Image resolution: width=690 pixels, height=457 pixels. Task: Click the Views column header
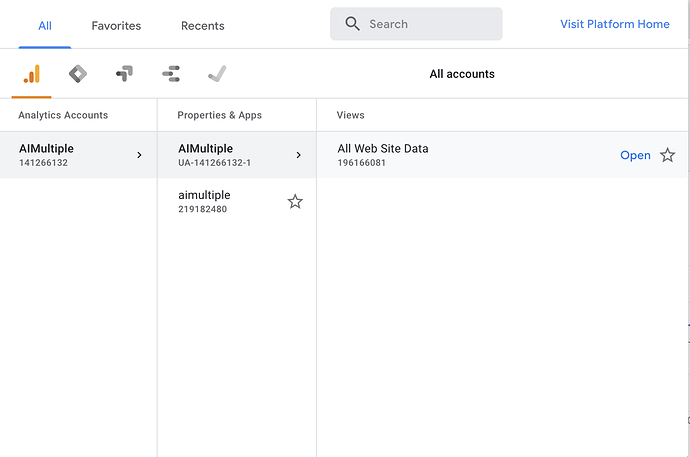click(x=350, y=115)
